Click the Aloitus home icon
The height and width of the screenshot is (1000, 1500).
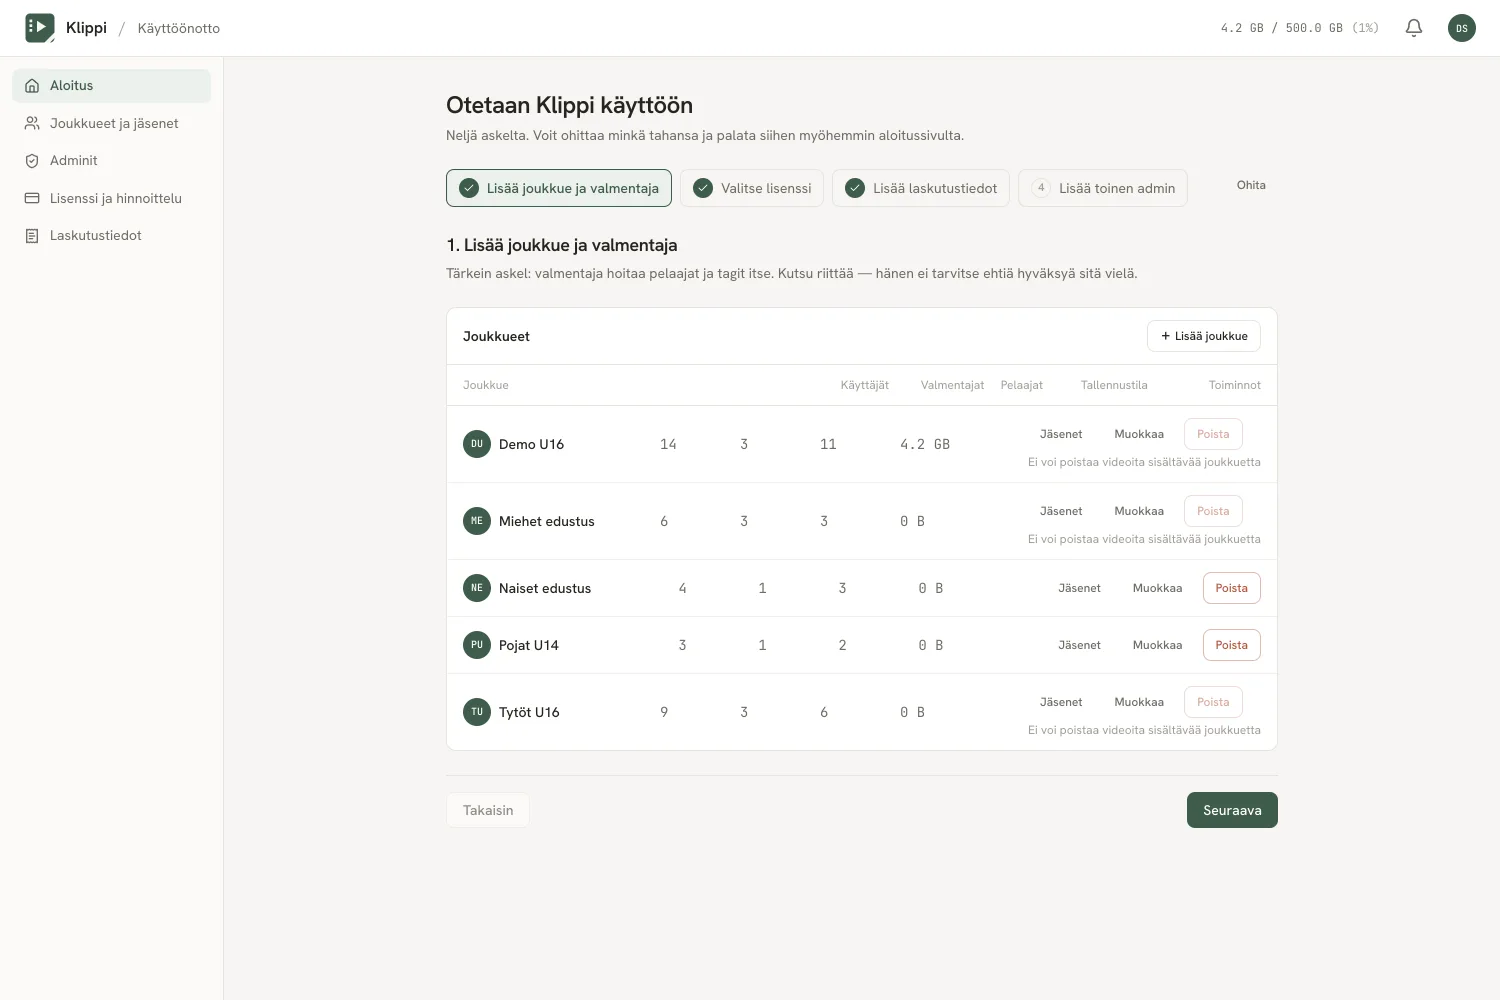32,86
